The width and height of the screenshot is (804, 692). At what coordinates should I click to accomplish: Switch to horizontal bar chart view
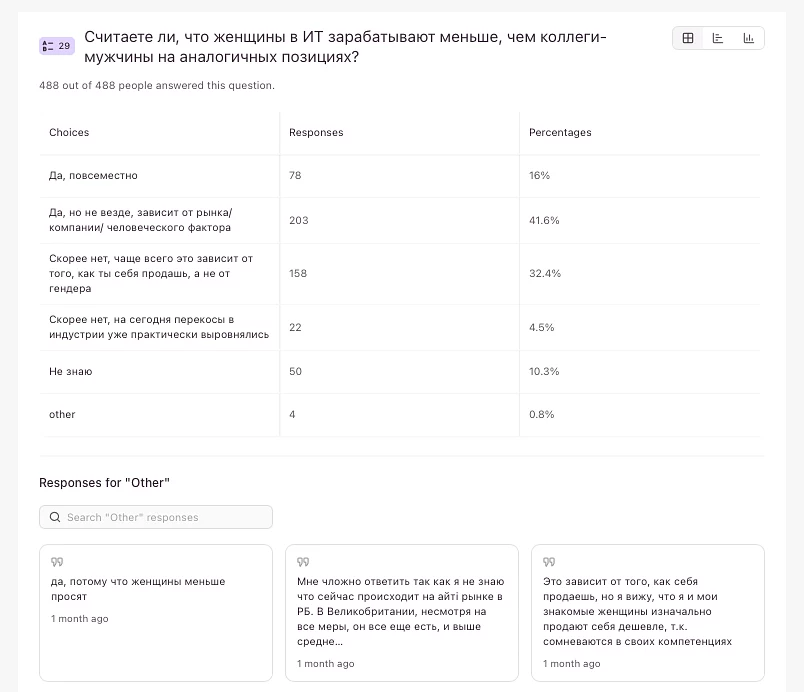(x=718, y=38)
